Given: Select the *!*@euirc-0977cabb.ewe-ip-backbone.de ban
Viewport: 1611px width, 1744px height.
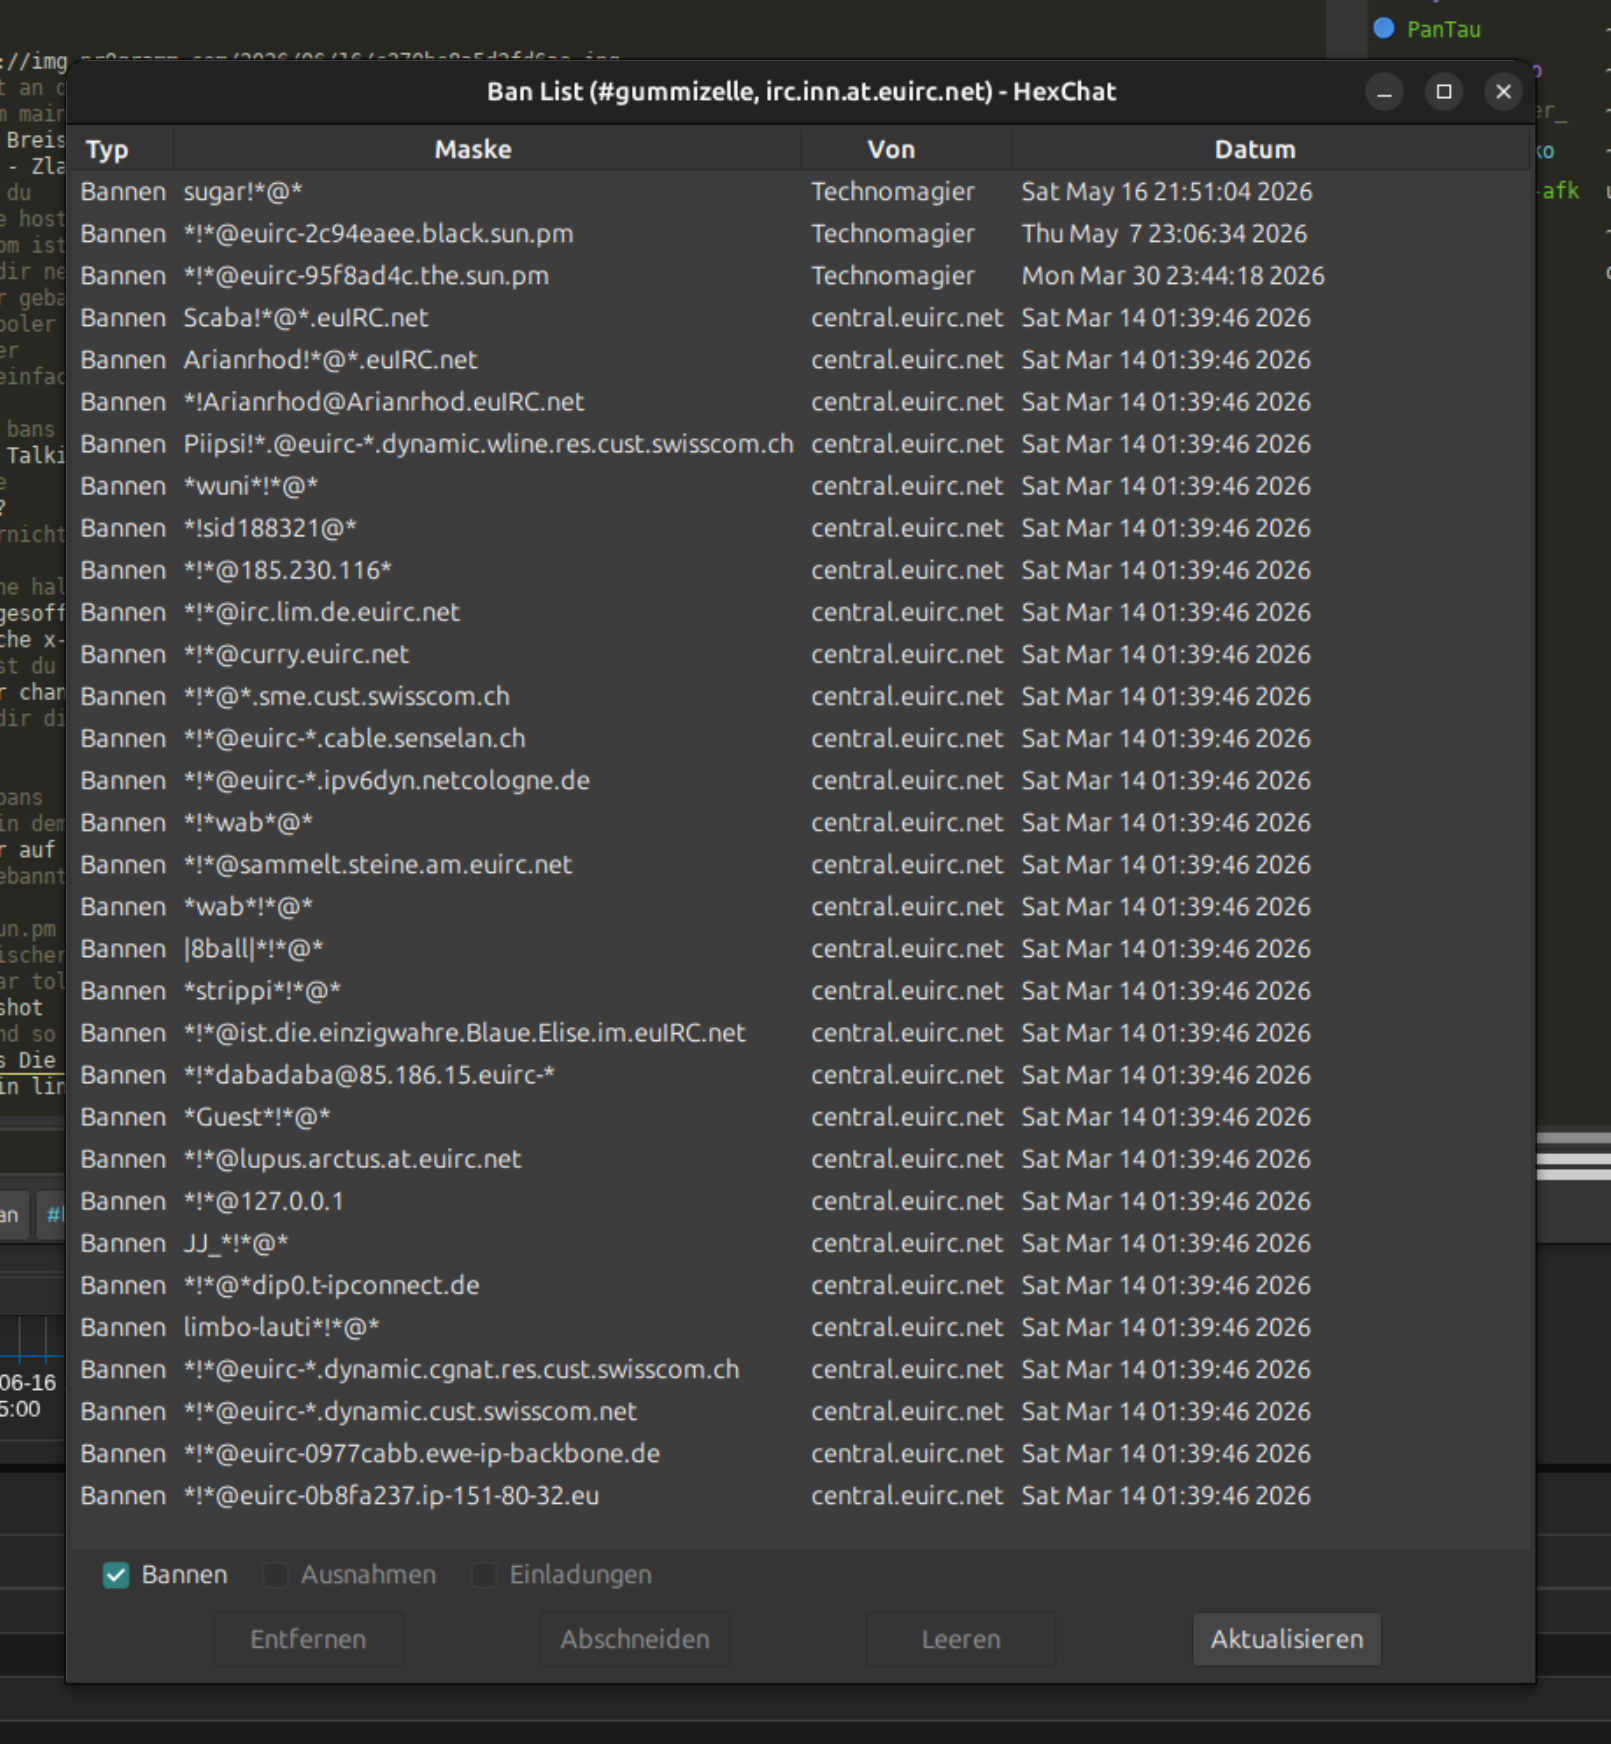Looking at the screenshot, I should (x=421, y=1452).
